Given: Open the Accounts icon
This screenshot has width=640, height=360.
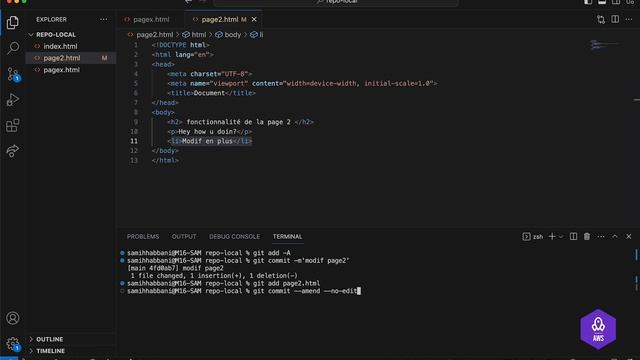Looking at the screenshot, I should 13,318.
